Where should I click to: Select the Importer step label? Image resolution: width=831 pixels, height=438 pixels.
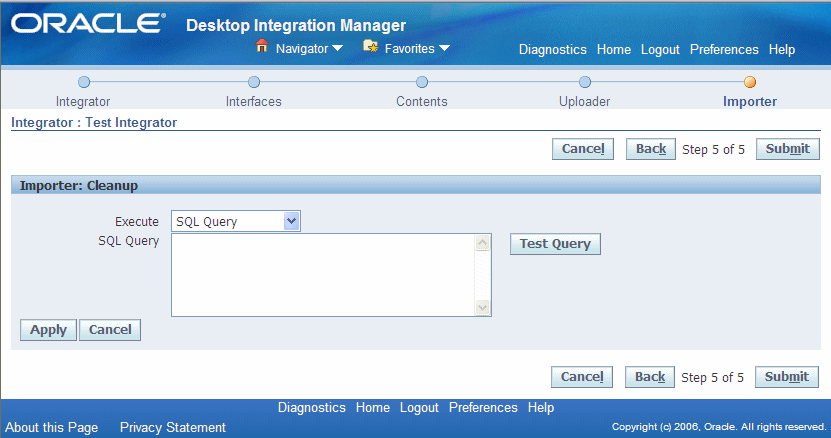pyautogui.click(x=750, y=101)
